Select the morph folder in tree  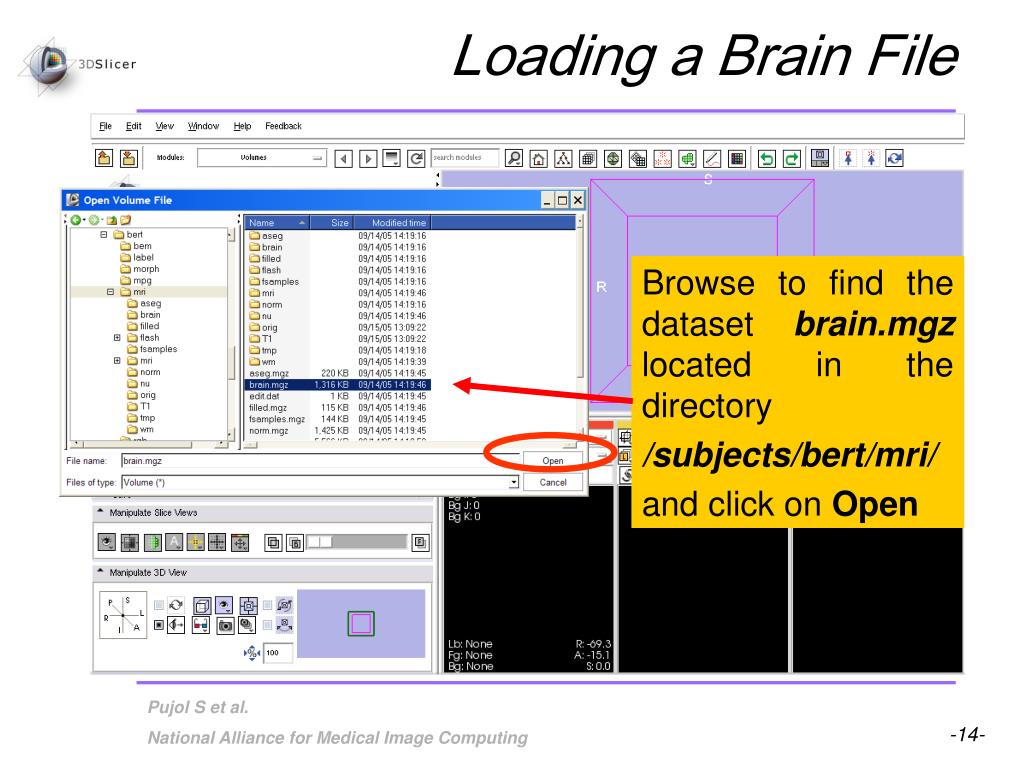(x=140, y=269)
